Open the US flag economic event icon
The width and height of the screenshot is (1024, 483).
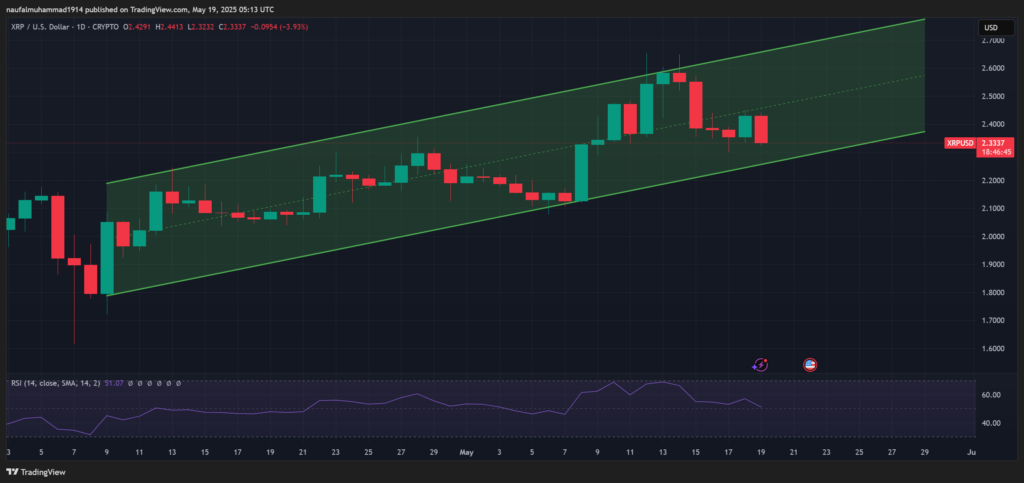[810, 365]
